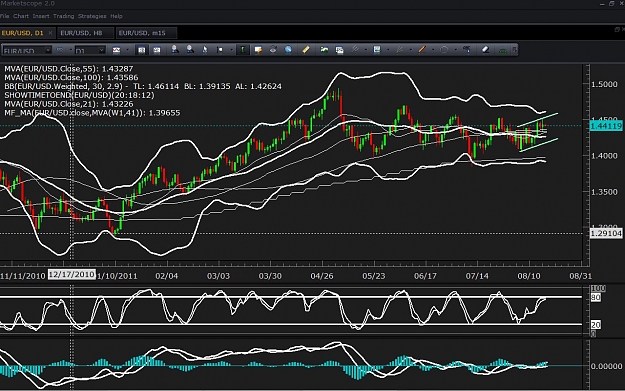Click the 1.44119 current price tag
Viewport: 625px width, 391px height.
605,126
